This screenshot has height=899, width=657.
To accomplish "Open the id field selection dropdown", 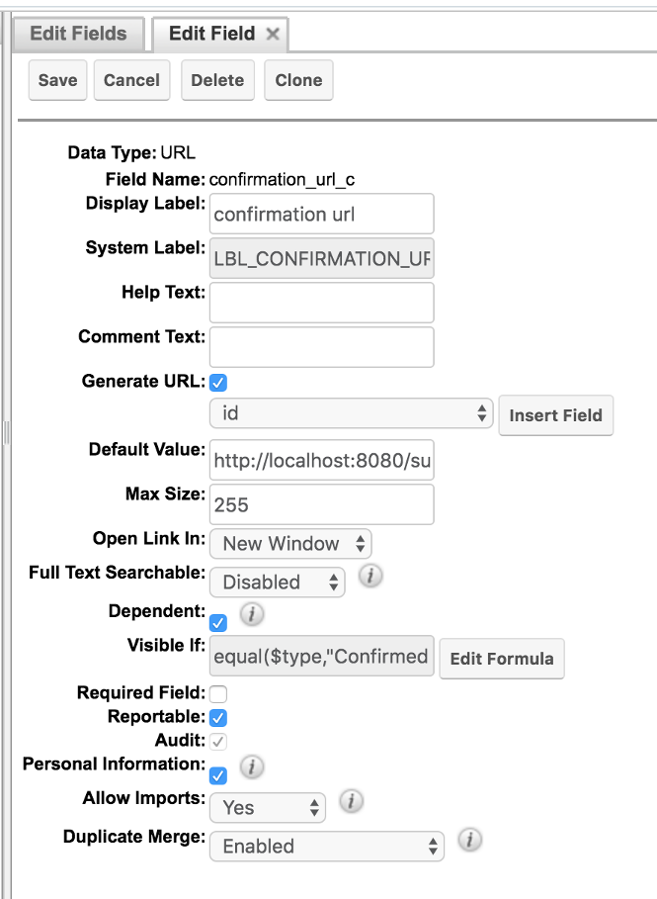I will tap(351, 413).
